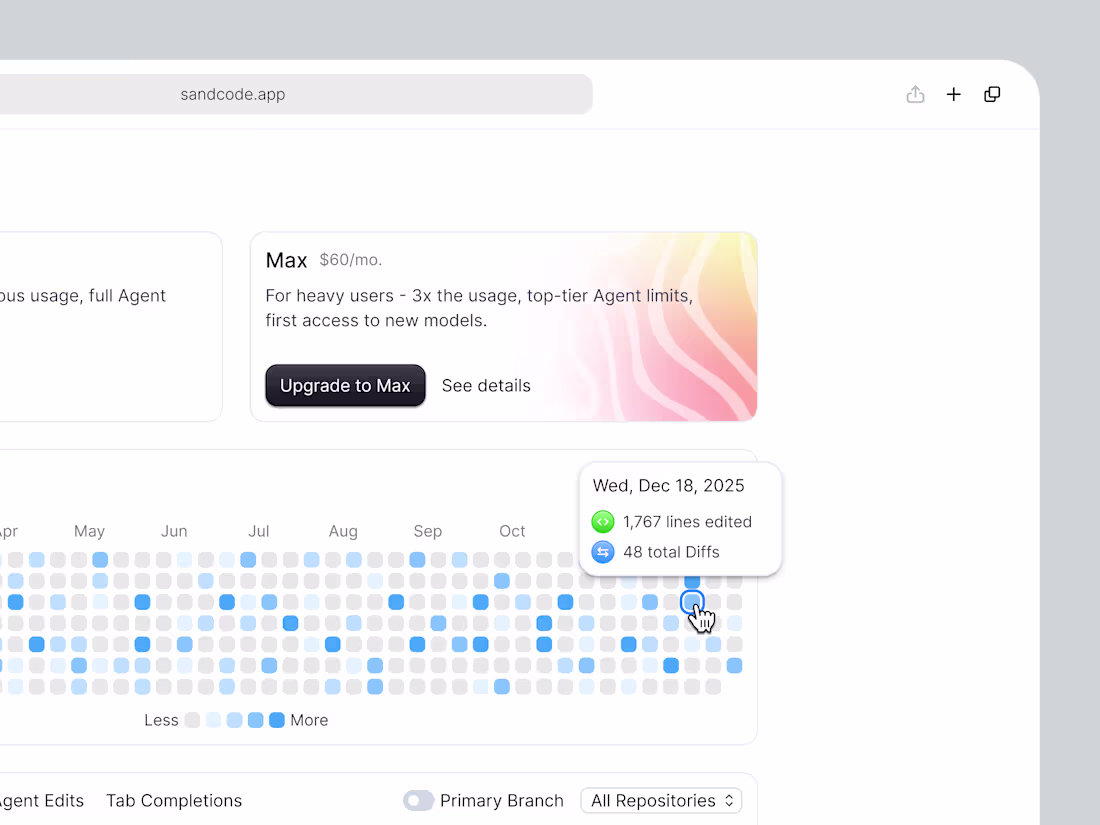Click the highlighted Dec 18 heatmap cell
1100x825 pixels.
click(x=692, y=602)
